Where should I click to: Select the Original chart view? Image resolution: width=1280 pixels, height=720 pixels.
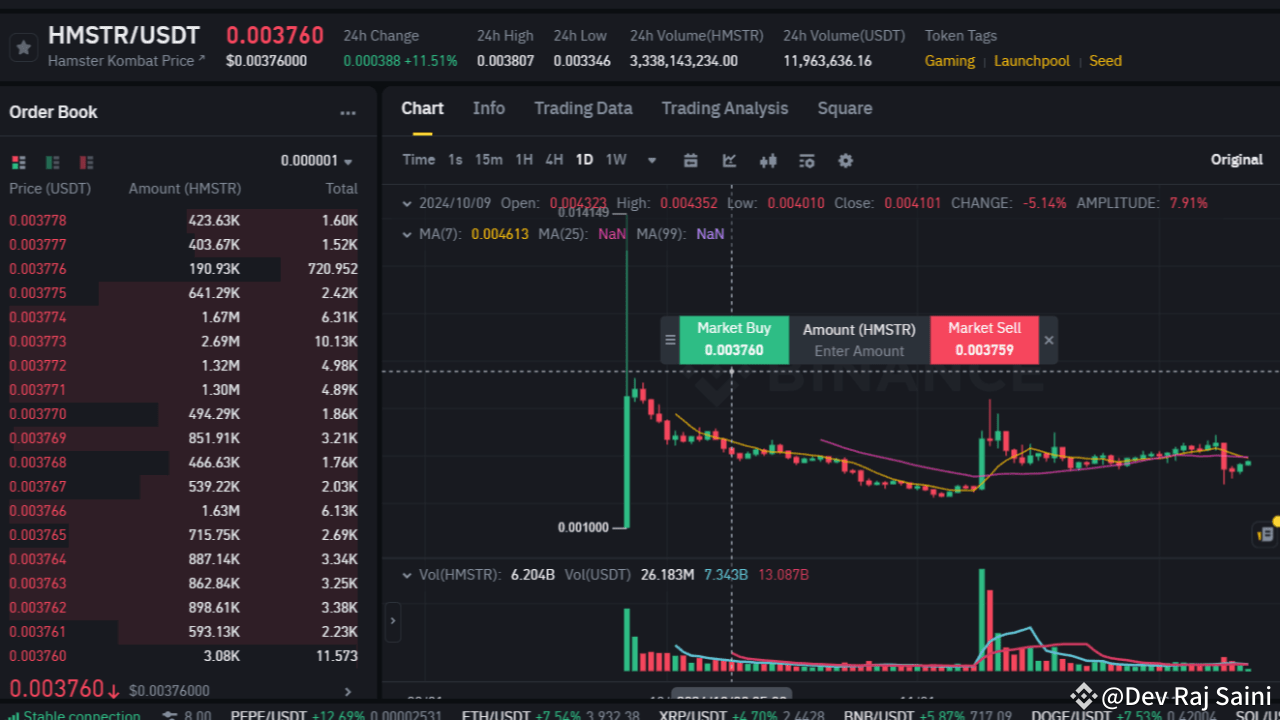(1237, 160)
